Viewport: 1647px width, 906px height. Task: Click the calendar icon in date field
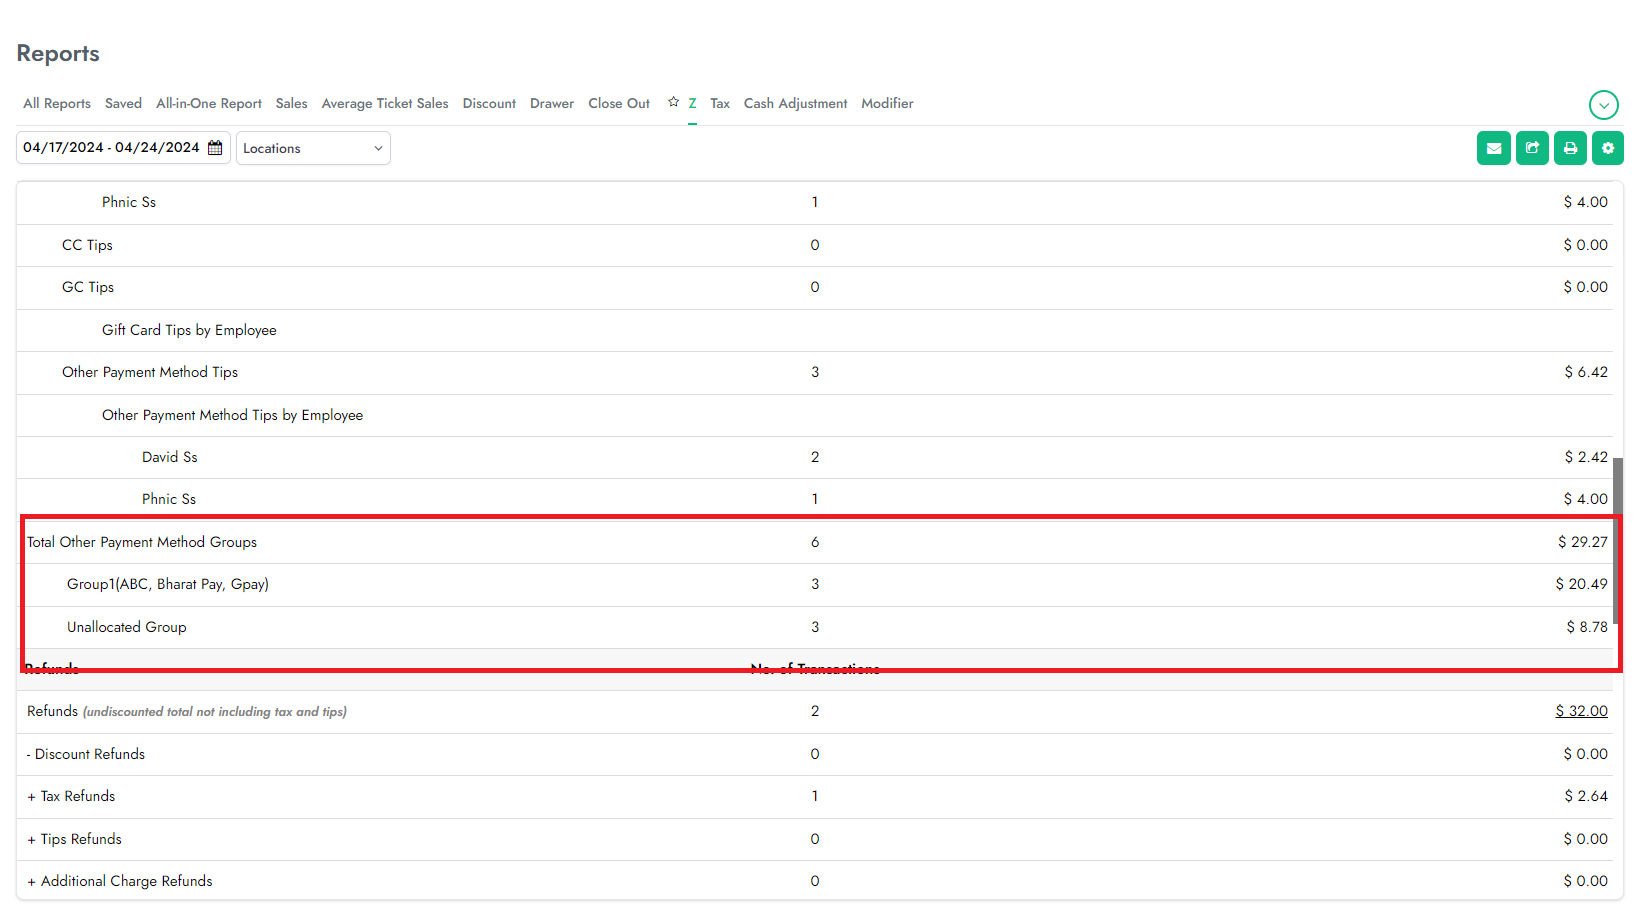coord(215,148)
